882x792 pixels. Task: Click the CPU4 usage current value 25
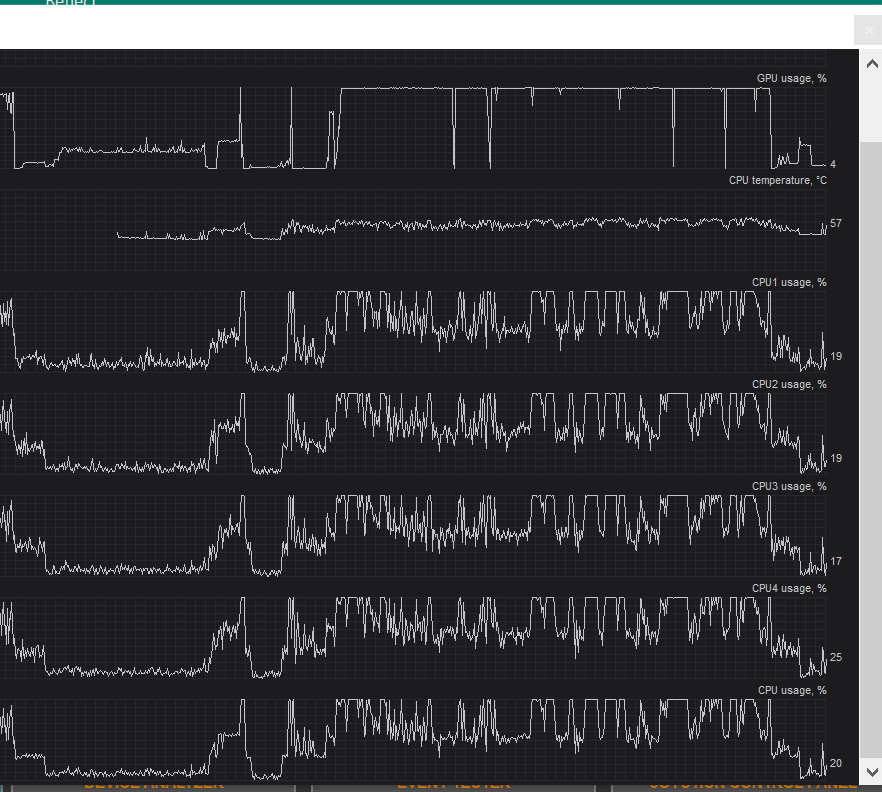[836, 657]
